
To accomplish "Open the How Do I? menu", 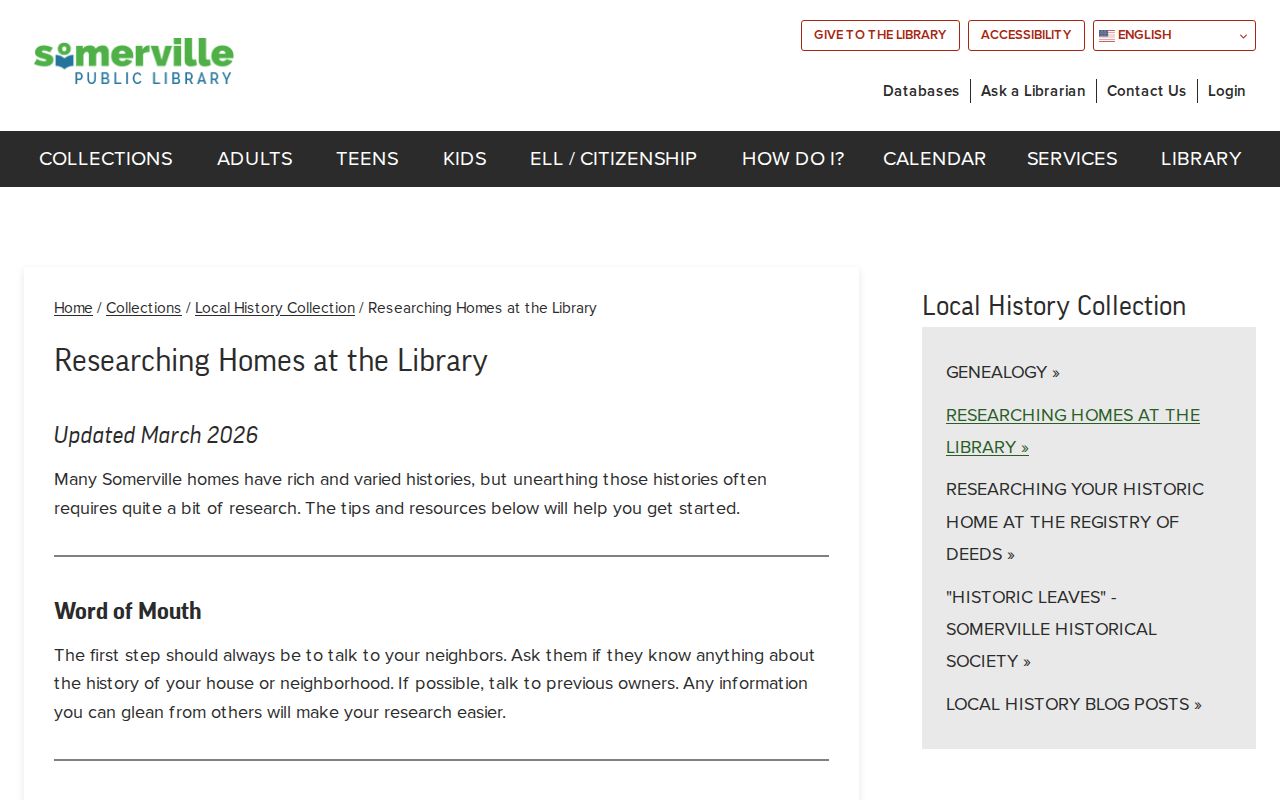I will click(x=793, y=159).
